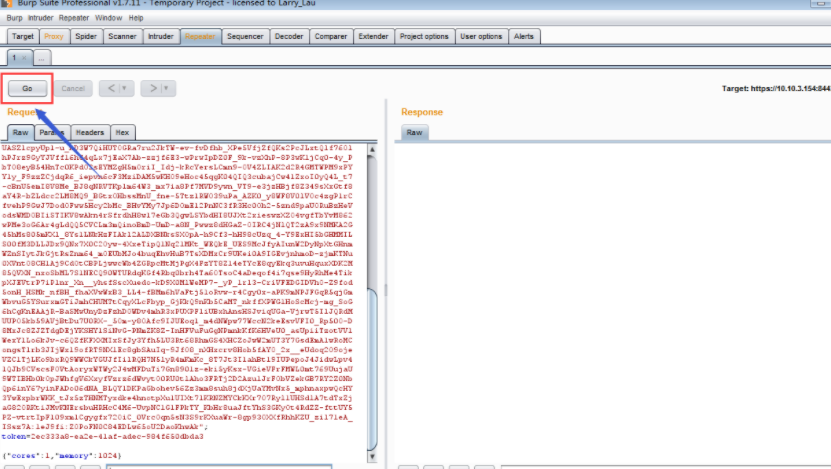831x469 pixels.
Task: Open the Repeater menu in menu bar
Action: [74, 18]
